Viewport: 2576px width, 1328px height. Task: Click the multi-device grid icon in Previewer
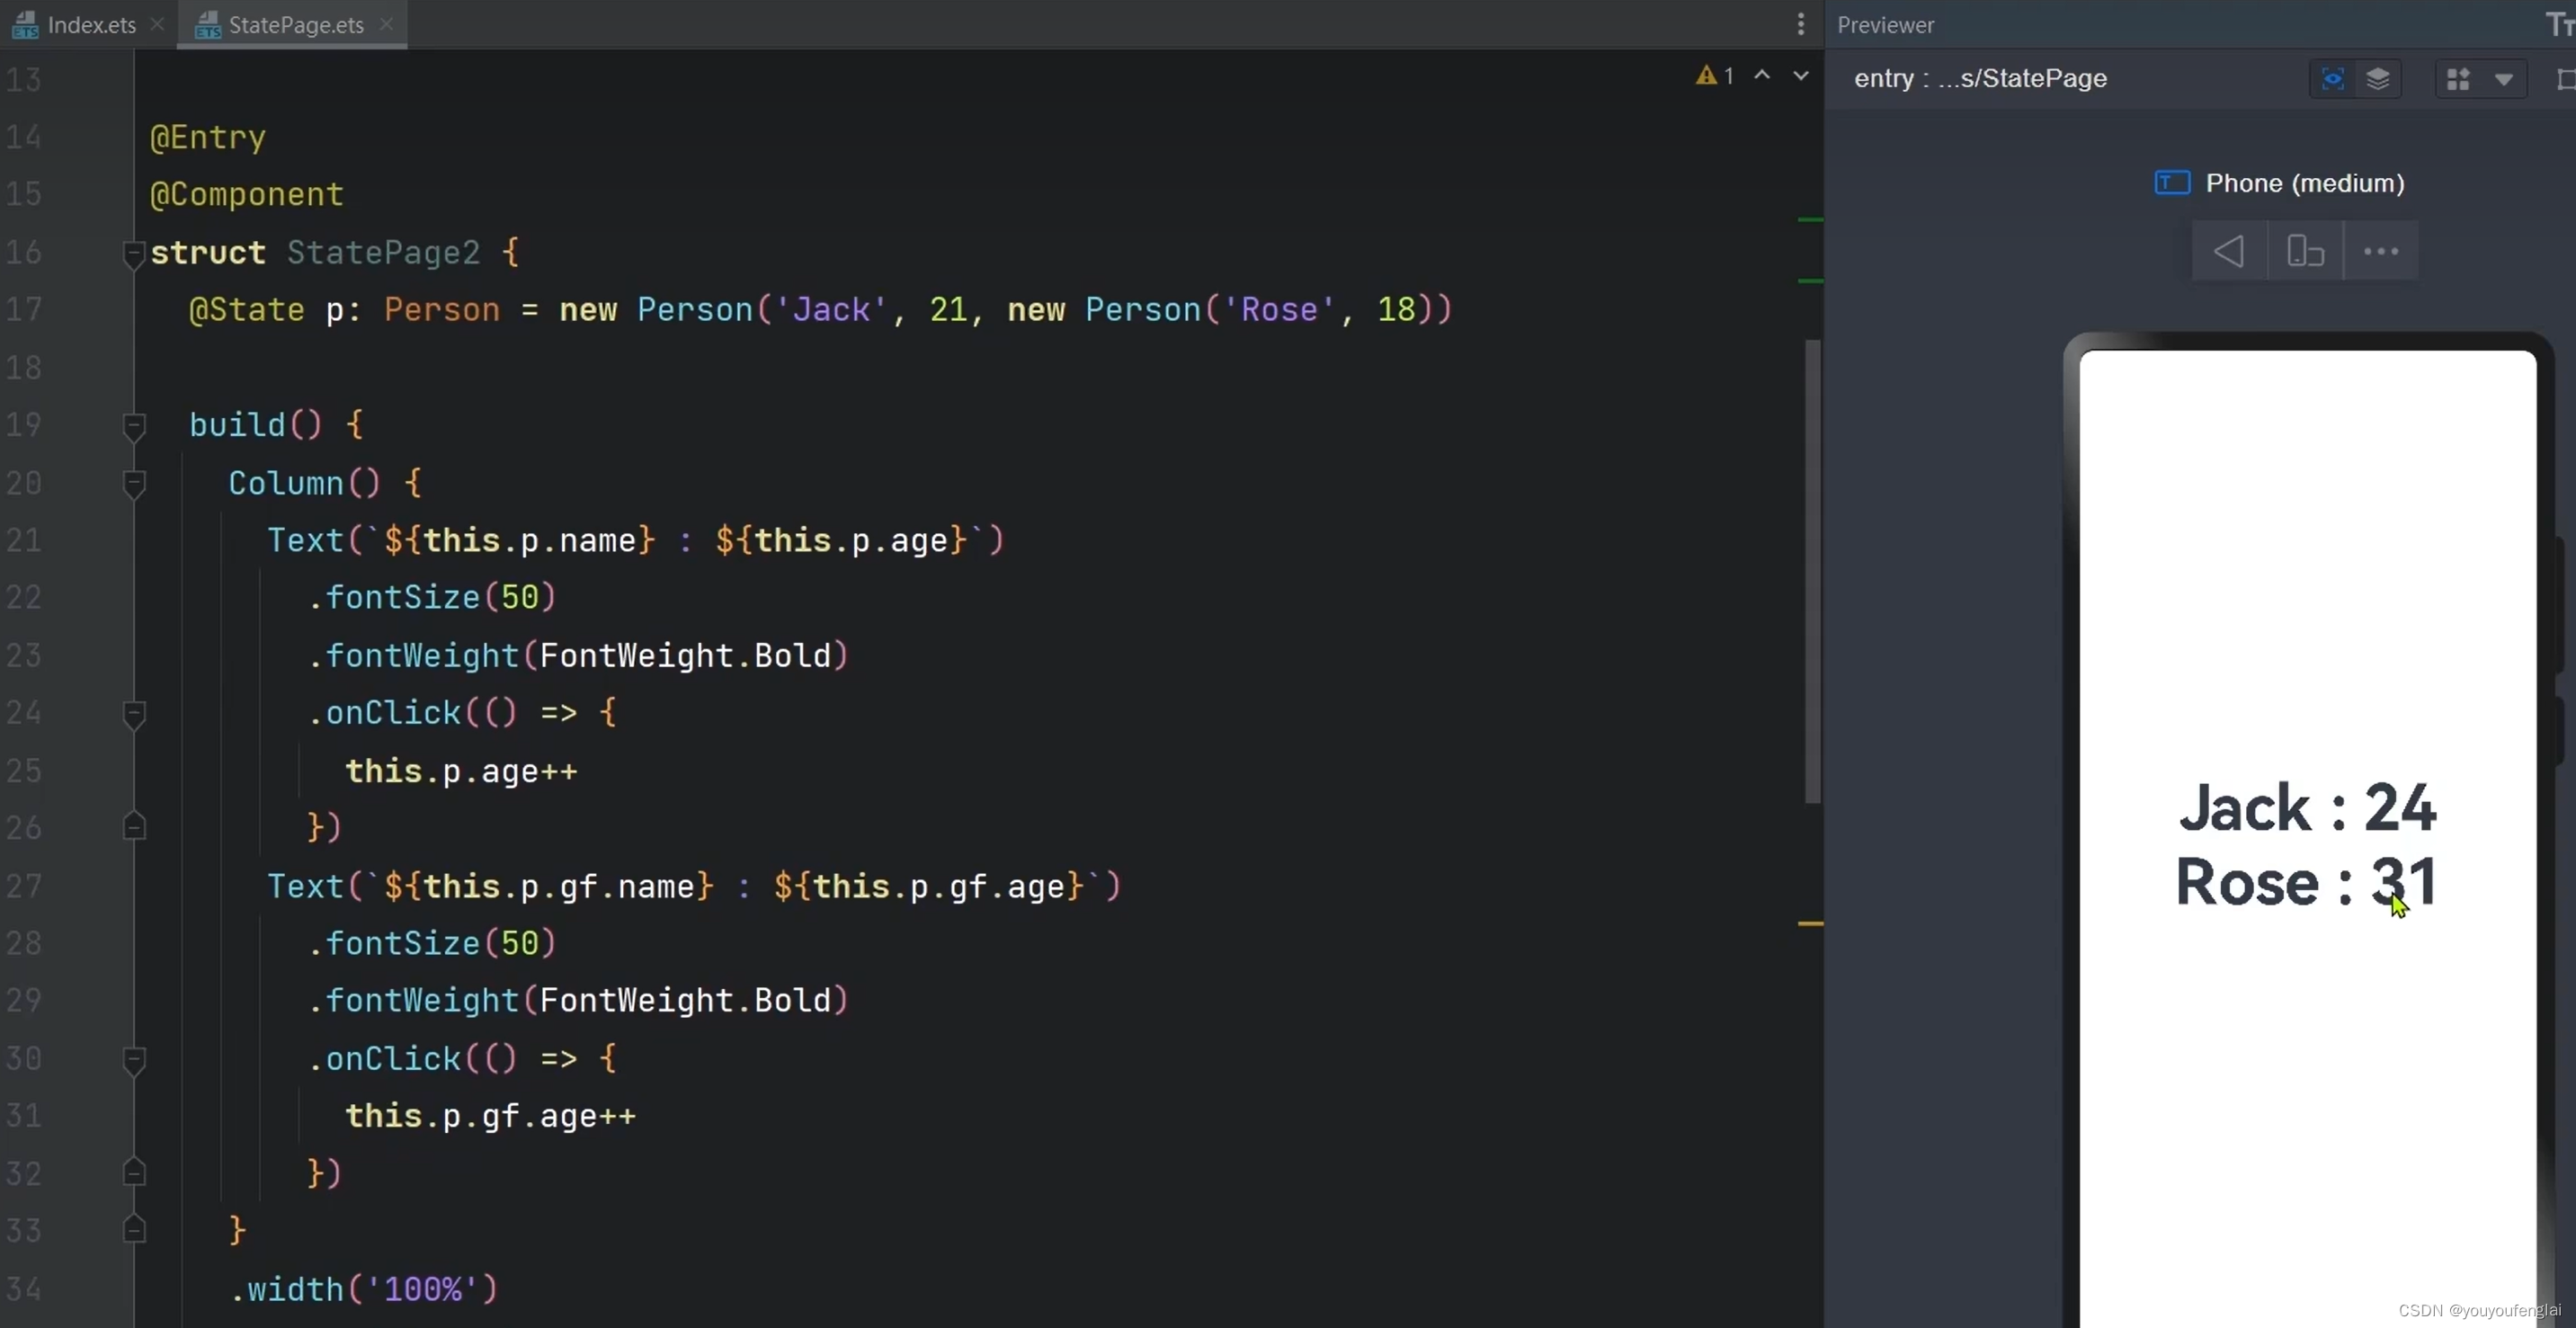(x=2458, y=79)
